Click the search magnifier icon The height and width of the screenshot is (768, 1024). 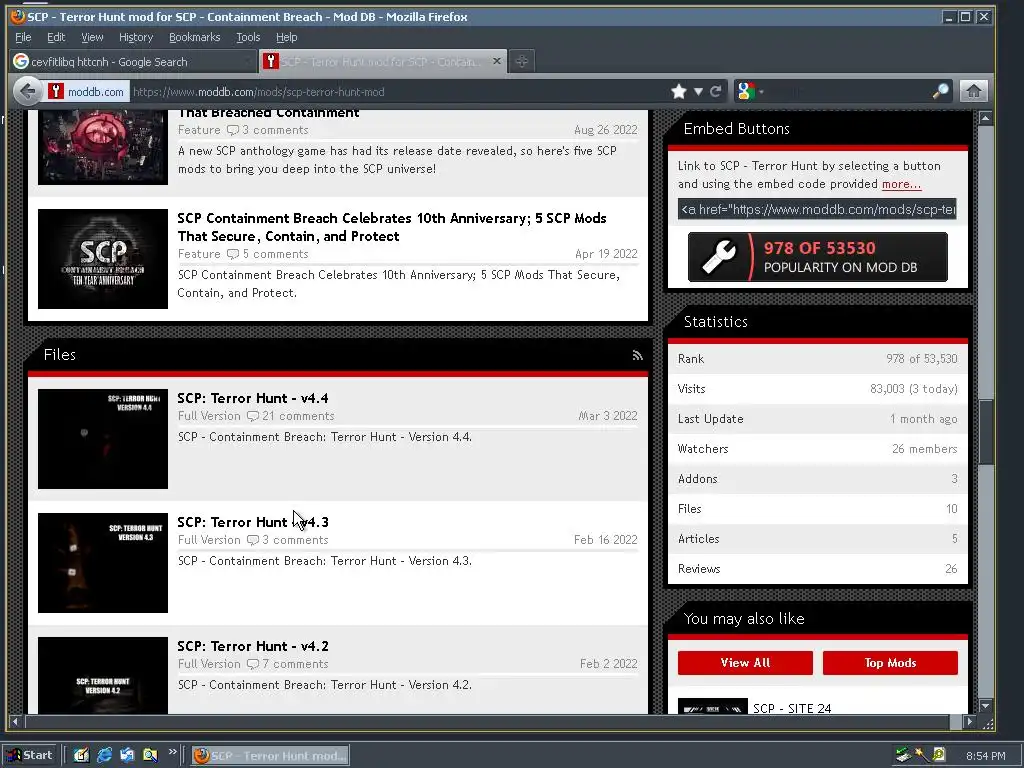940,91
